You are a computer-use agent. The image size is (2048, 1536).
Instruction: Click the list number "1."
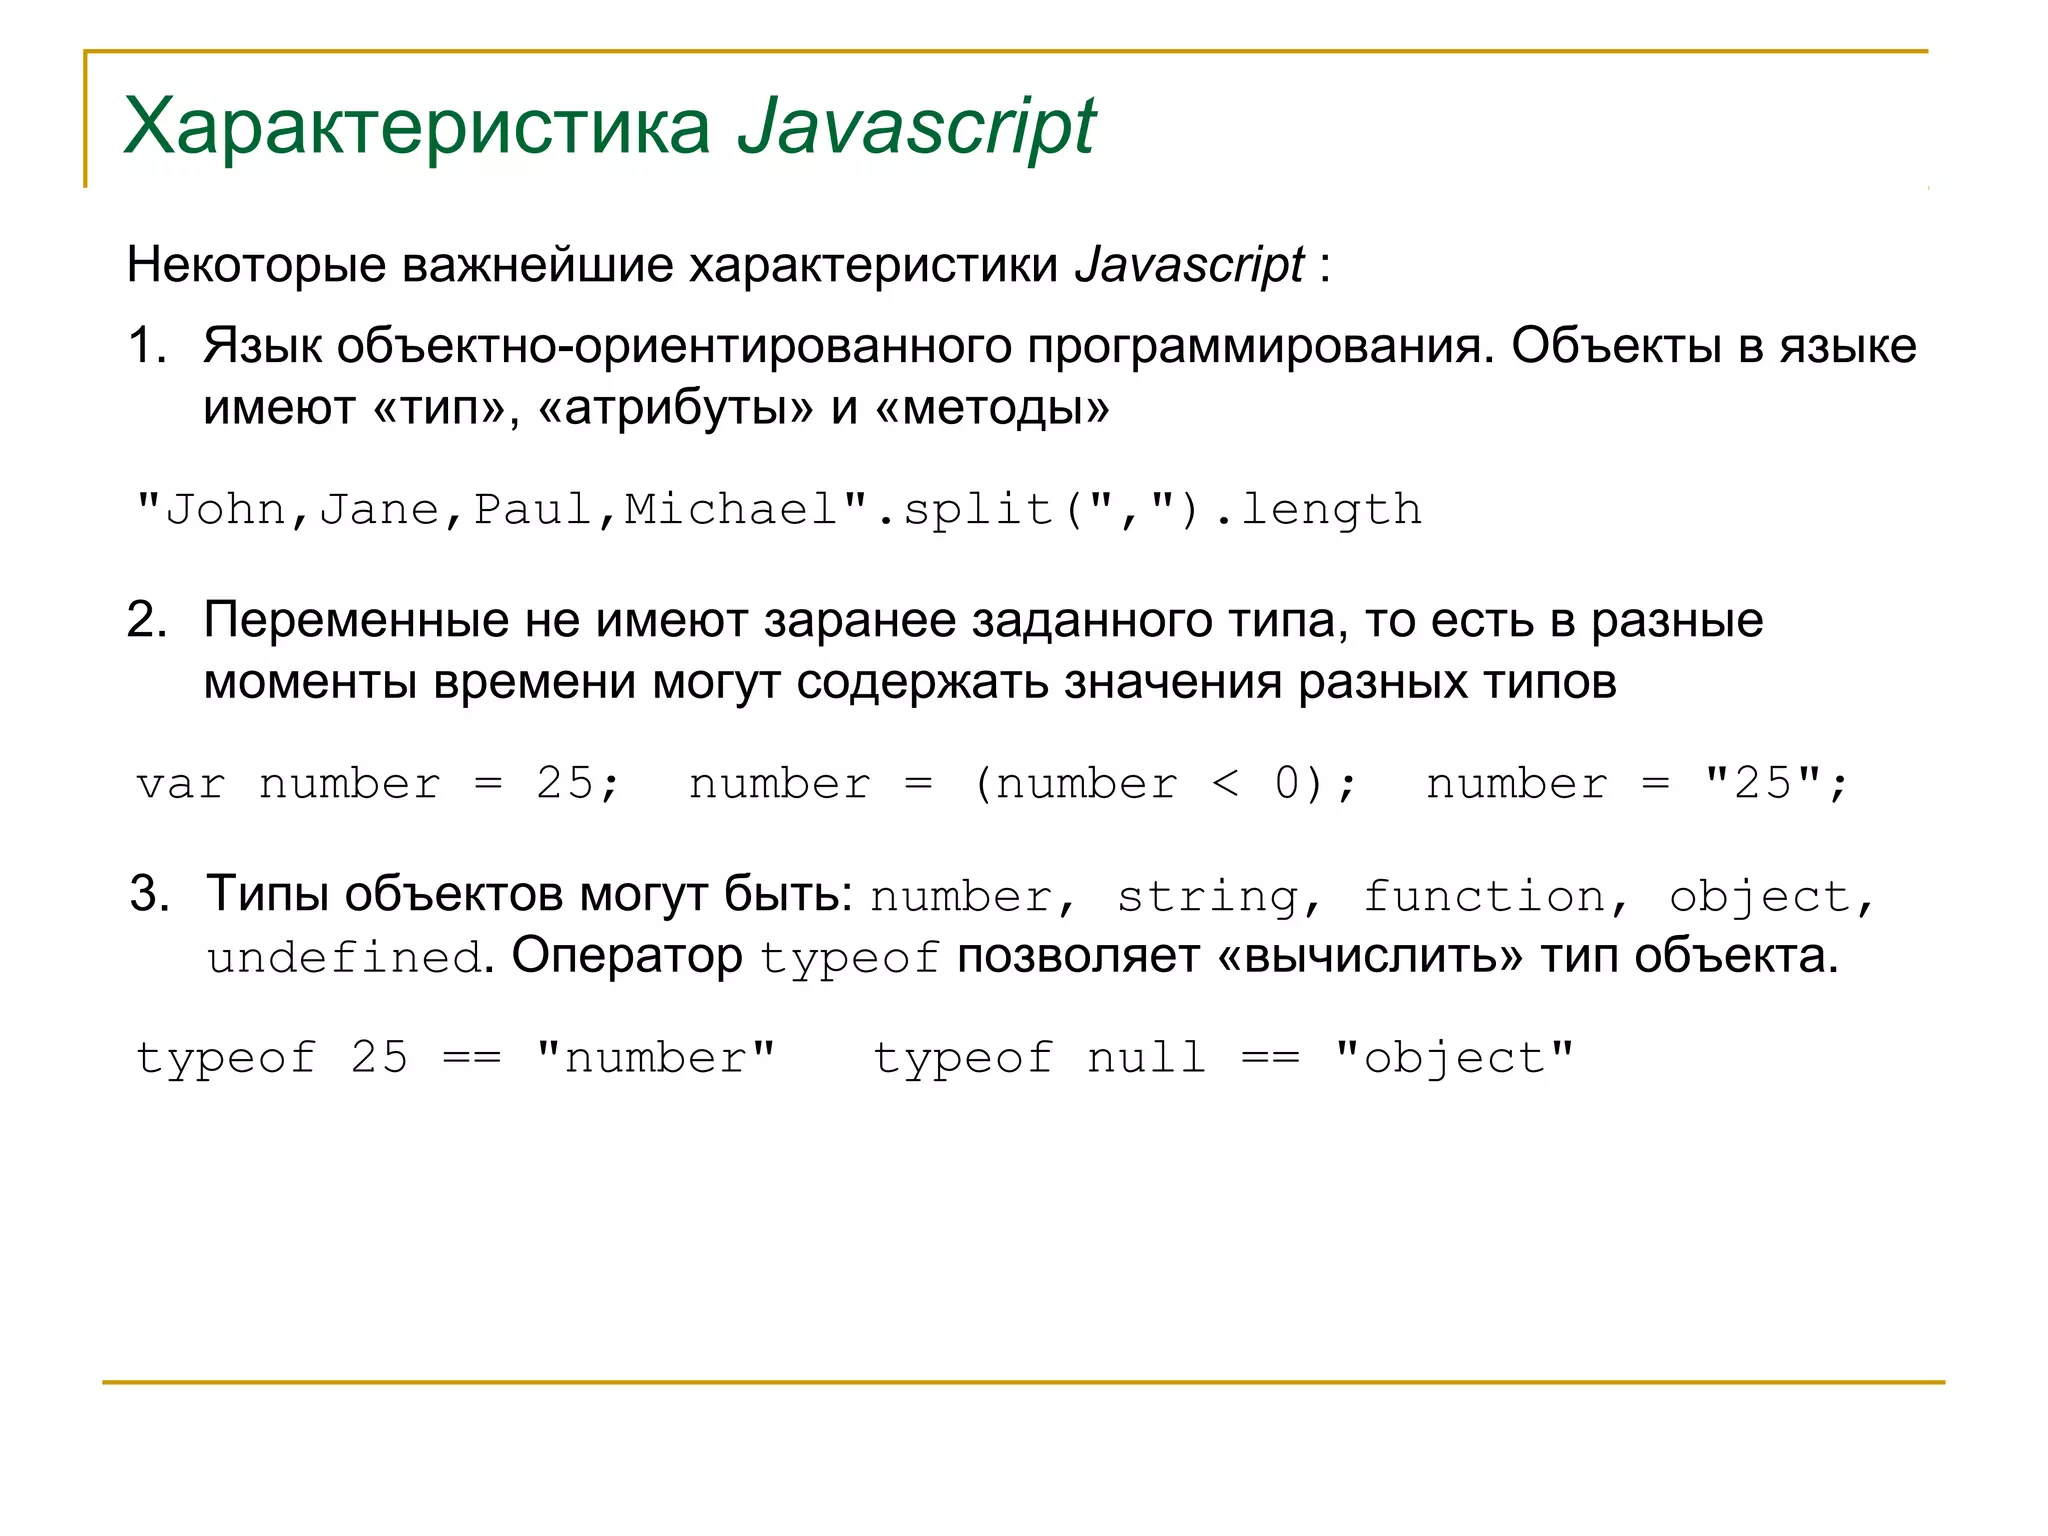148,346
